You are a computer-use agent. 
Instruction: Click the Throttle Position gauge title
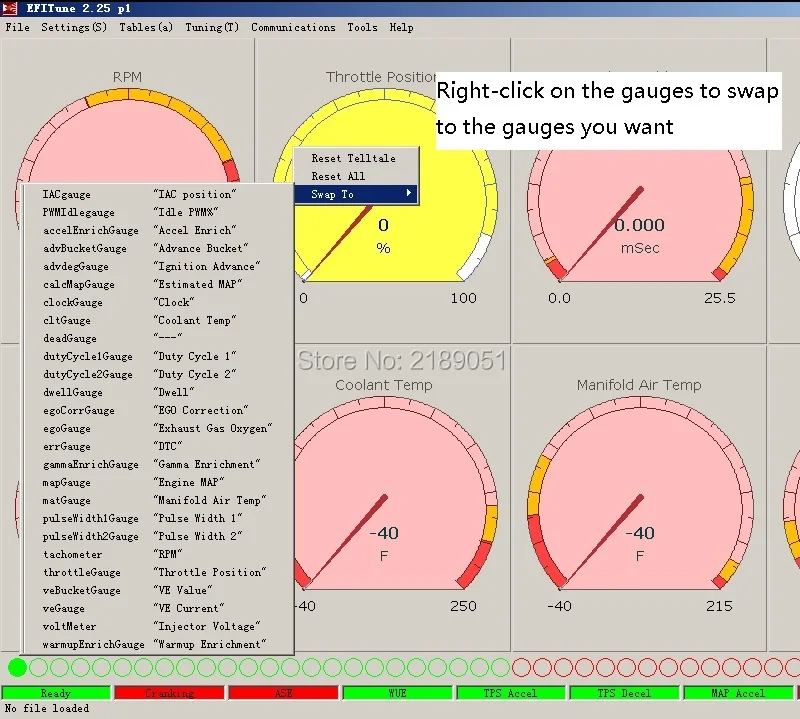[381, 77]
